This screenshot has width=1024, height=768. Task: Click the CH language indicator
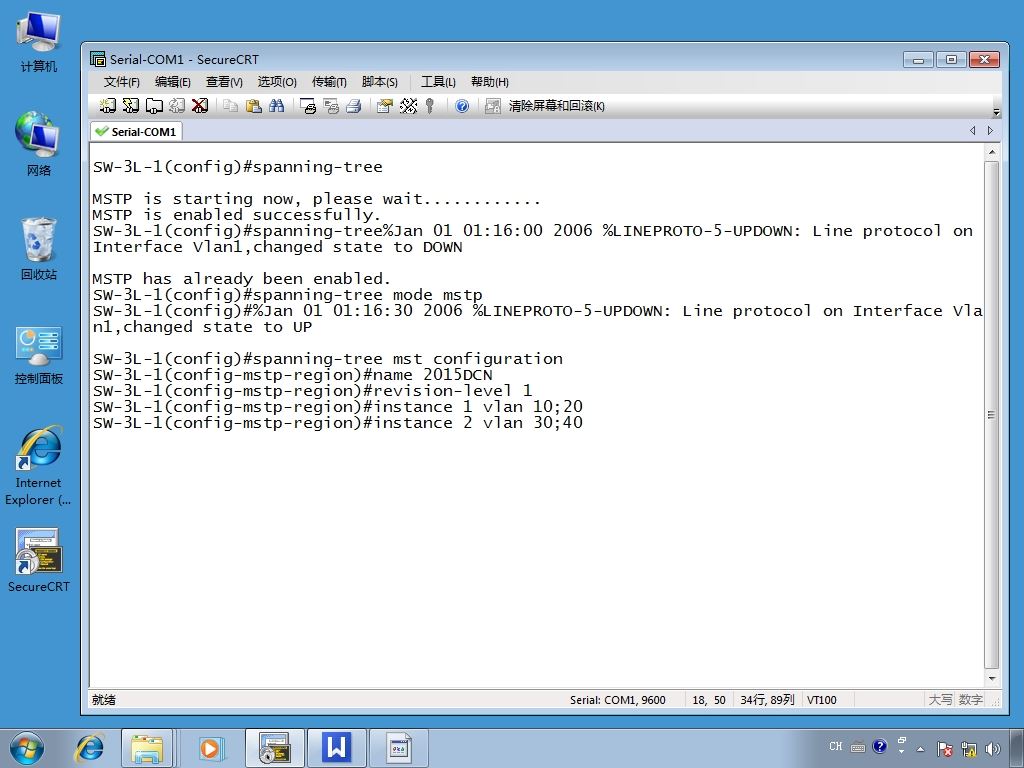pos(835,746)
